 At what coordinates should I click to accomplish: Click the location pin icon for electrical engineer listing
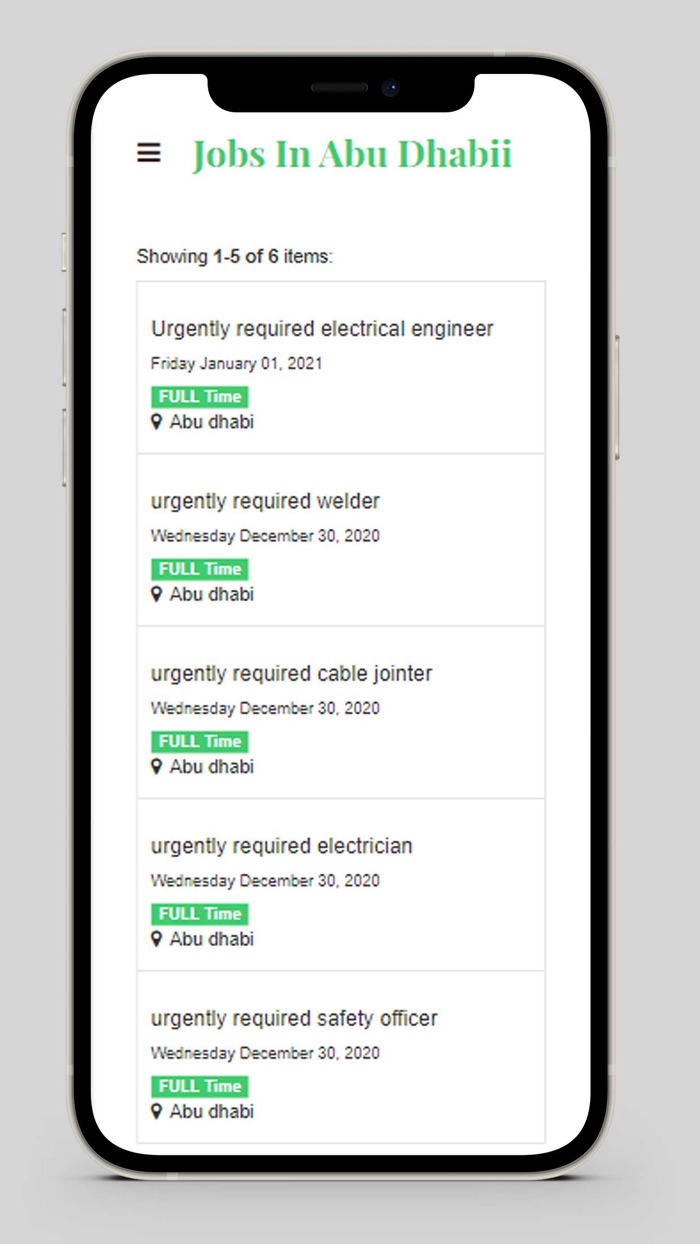(157, 422)
